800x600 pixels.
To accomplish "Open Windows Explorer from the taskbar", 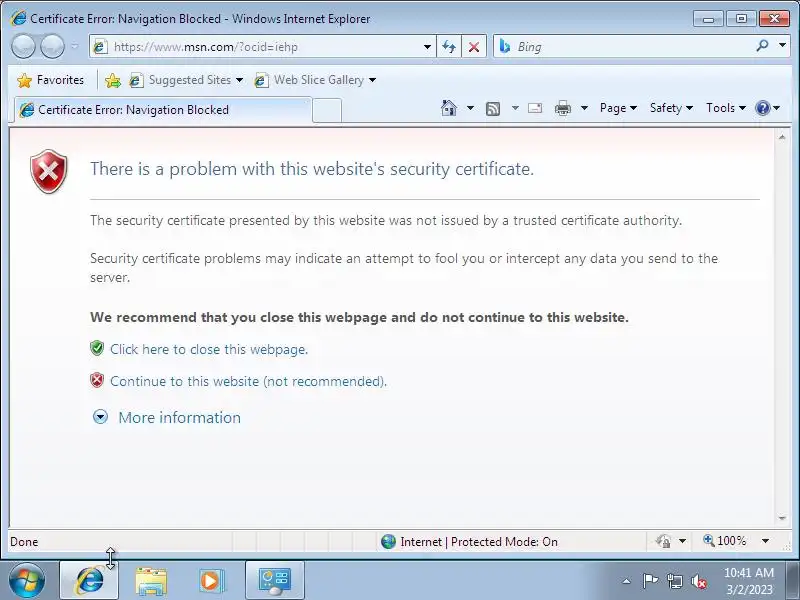I will 151,581.
